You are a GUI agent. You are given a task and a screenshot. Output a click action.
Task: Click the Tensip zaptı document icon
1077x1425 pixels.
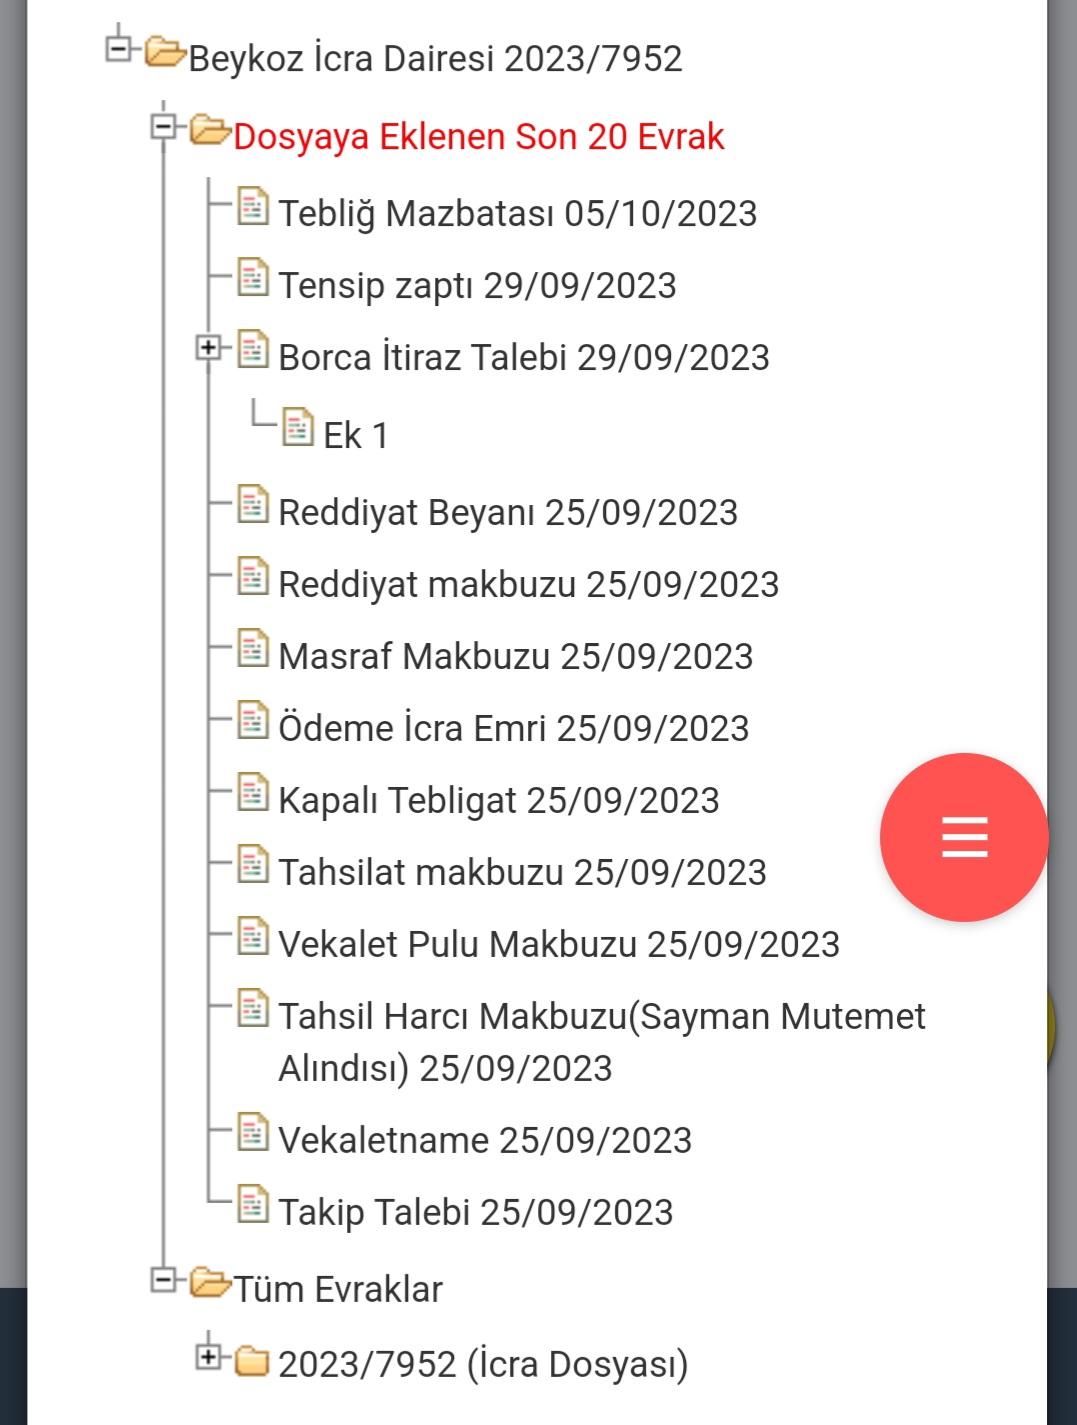(x=253, y=278)
